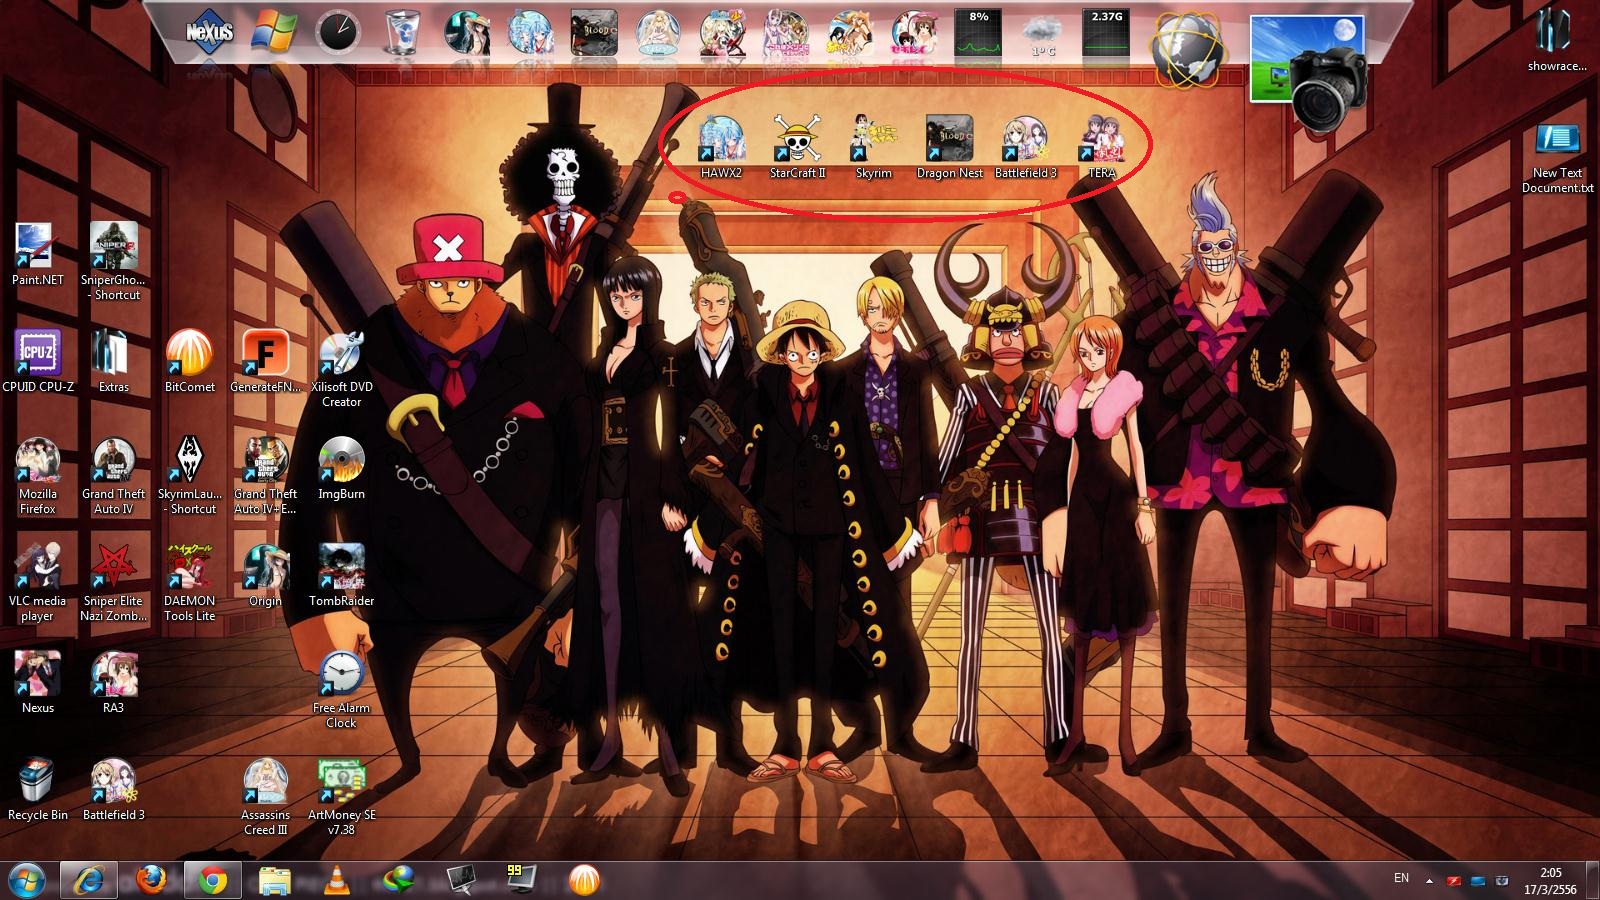Viewport: 1600px width, 900px height.
Task: Click the Nexus logo in the dock
Action: tap(209, 33)
